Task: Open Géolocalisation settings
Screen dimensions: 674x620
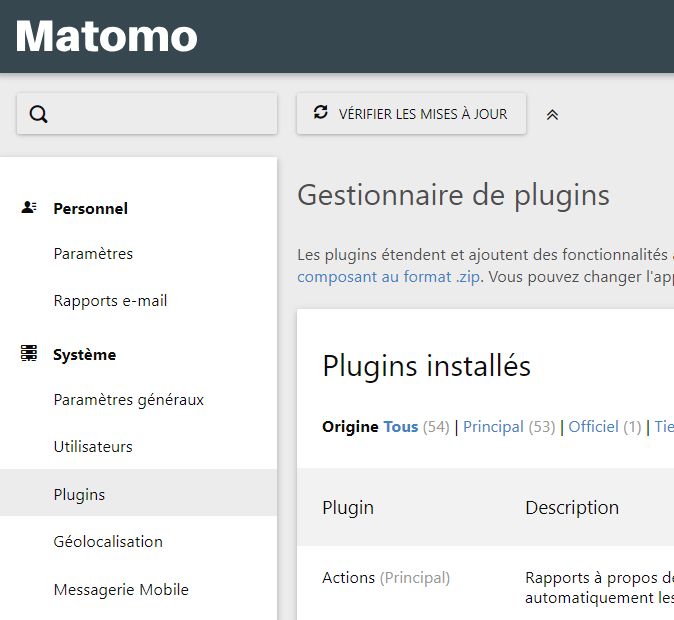Action: (108, 542)
